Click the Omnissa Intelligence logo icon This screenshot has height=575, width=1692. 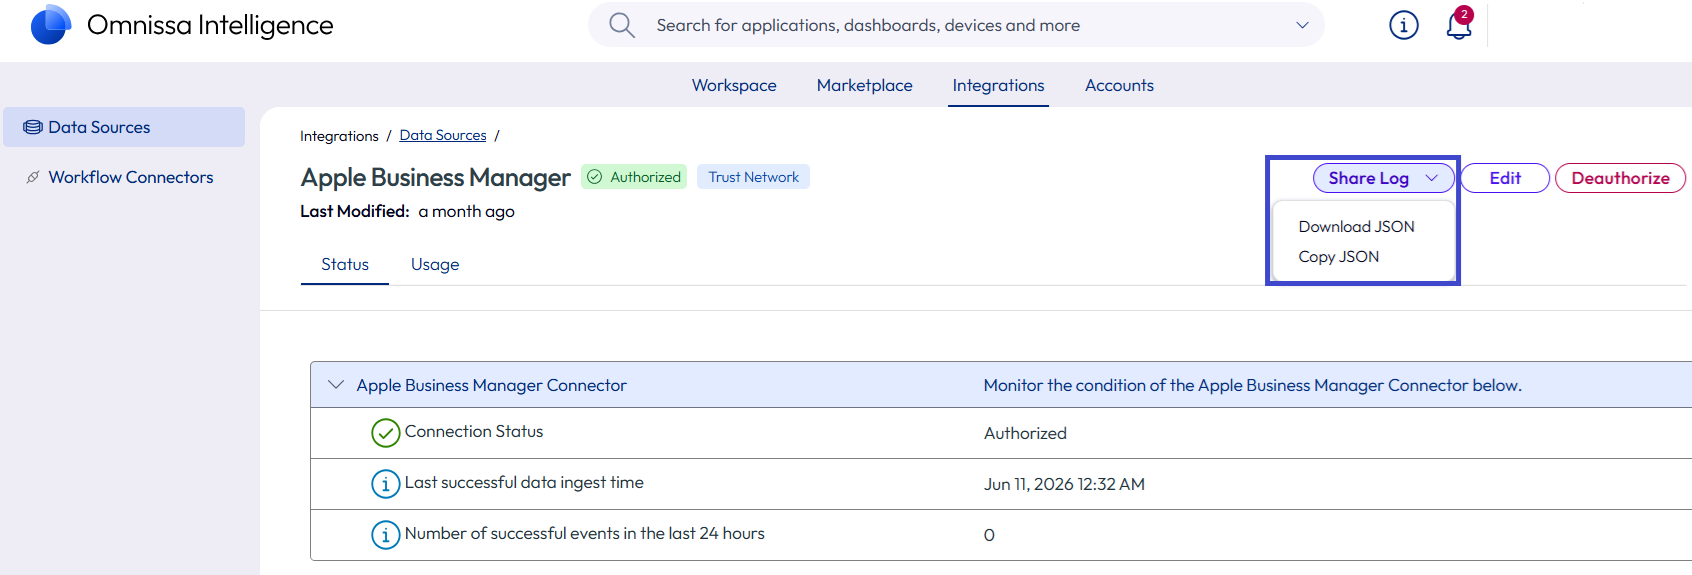(x=51, y=25)
